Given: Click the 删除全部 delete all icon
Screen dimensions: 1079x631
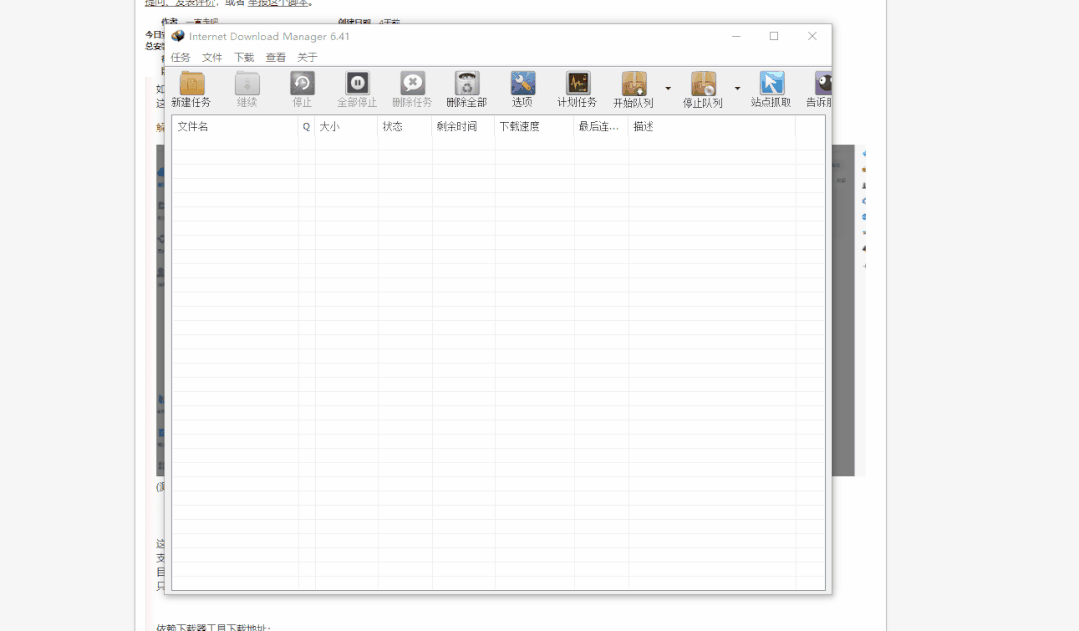Looking at the screenshot, I should [467, 83].
